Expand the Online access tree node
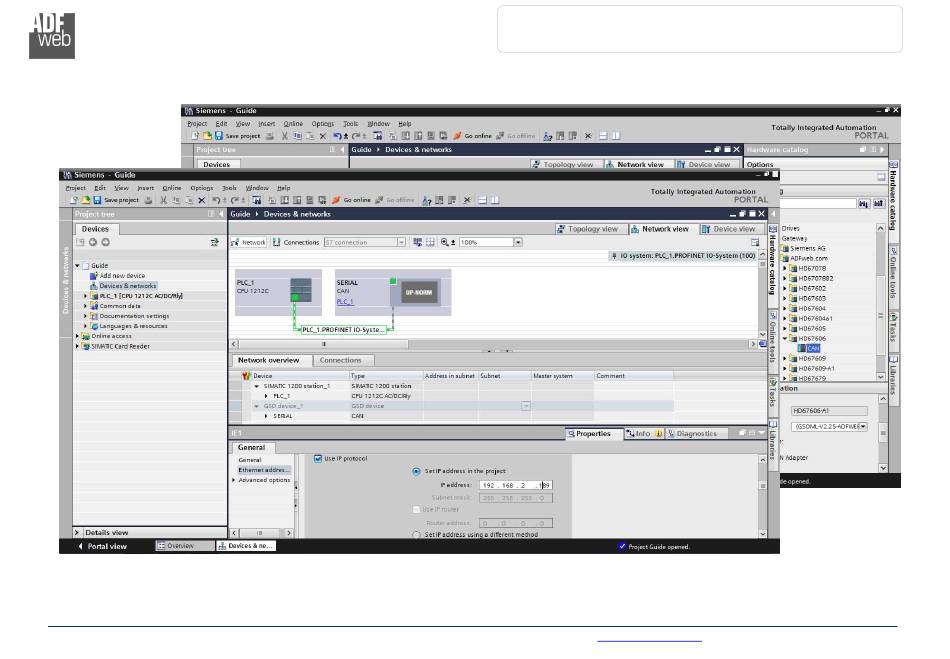Image resolution: width=950 pixels, height=659 pixels. [x=77, y=336]
